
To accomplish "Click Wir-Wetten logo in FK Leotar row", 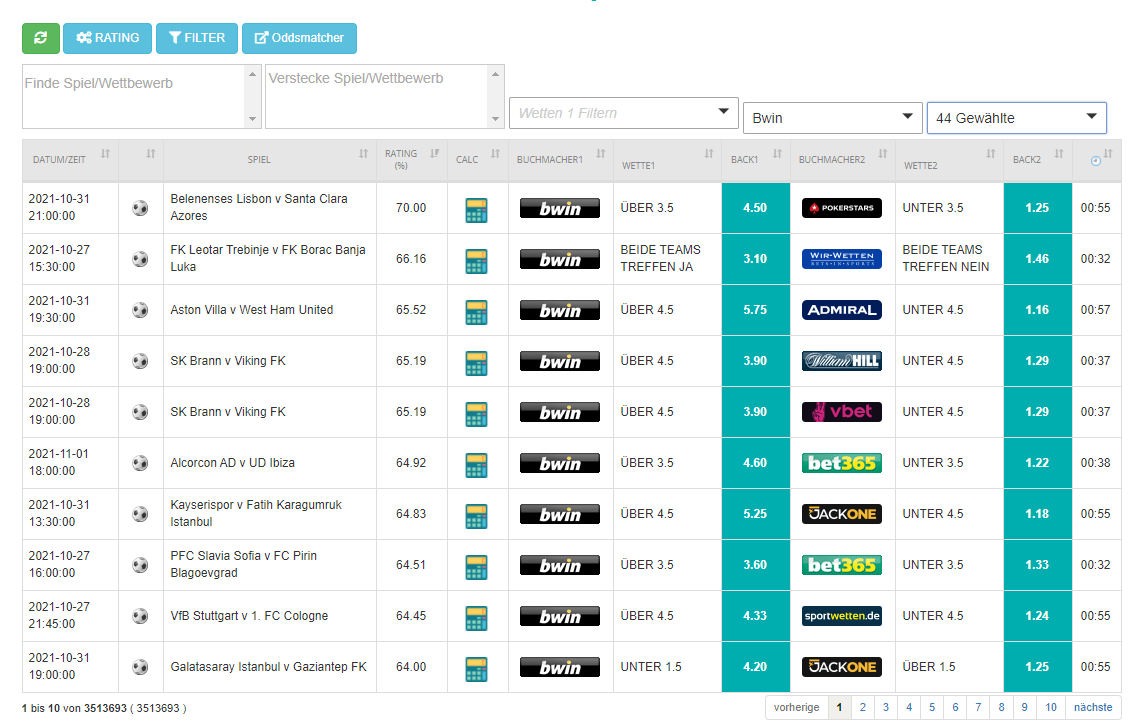I will click(842, 259).
